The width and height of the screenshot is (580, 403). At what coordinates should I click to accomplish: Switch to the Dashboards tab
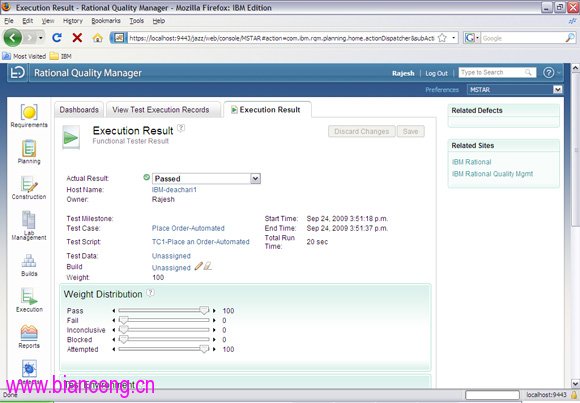79,110
